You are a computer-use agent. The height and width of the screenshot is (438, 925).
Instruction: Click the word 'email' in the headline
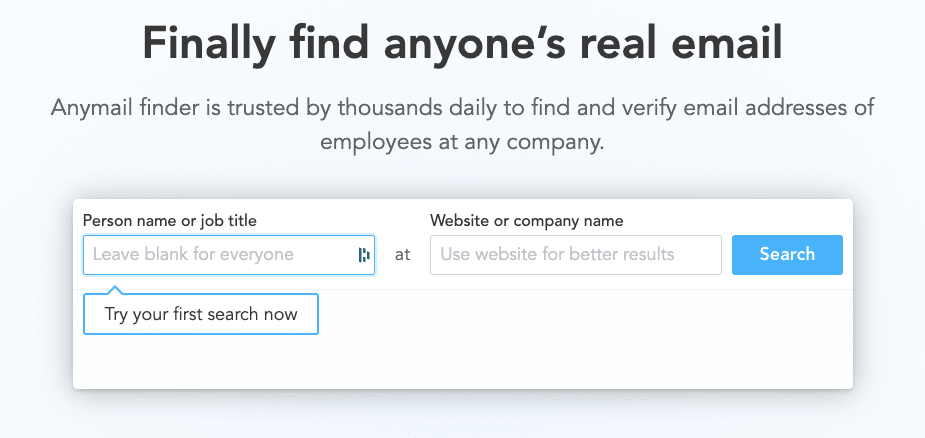coord(723,43)
